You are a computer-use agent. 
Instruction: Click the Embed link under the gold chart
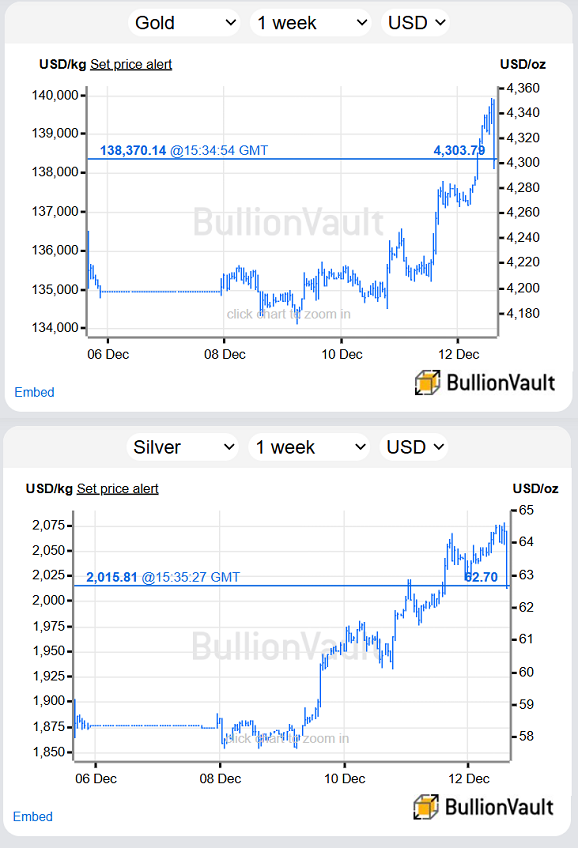click(33, 392)
